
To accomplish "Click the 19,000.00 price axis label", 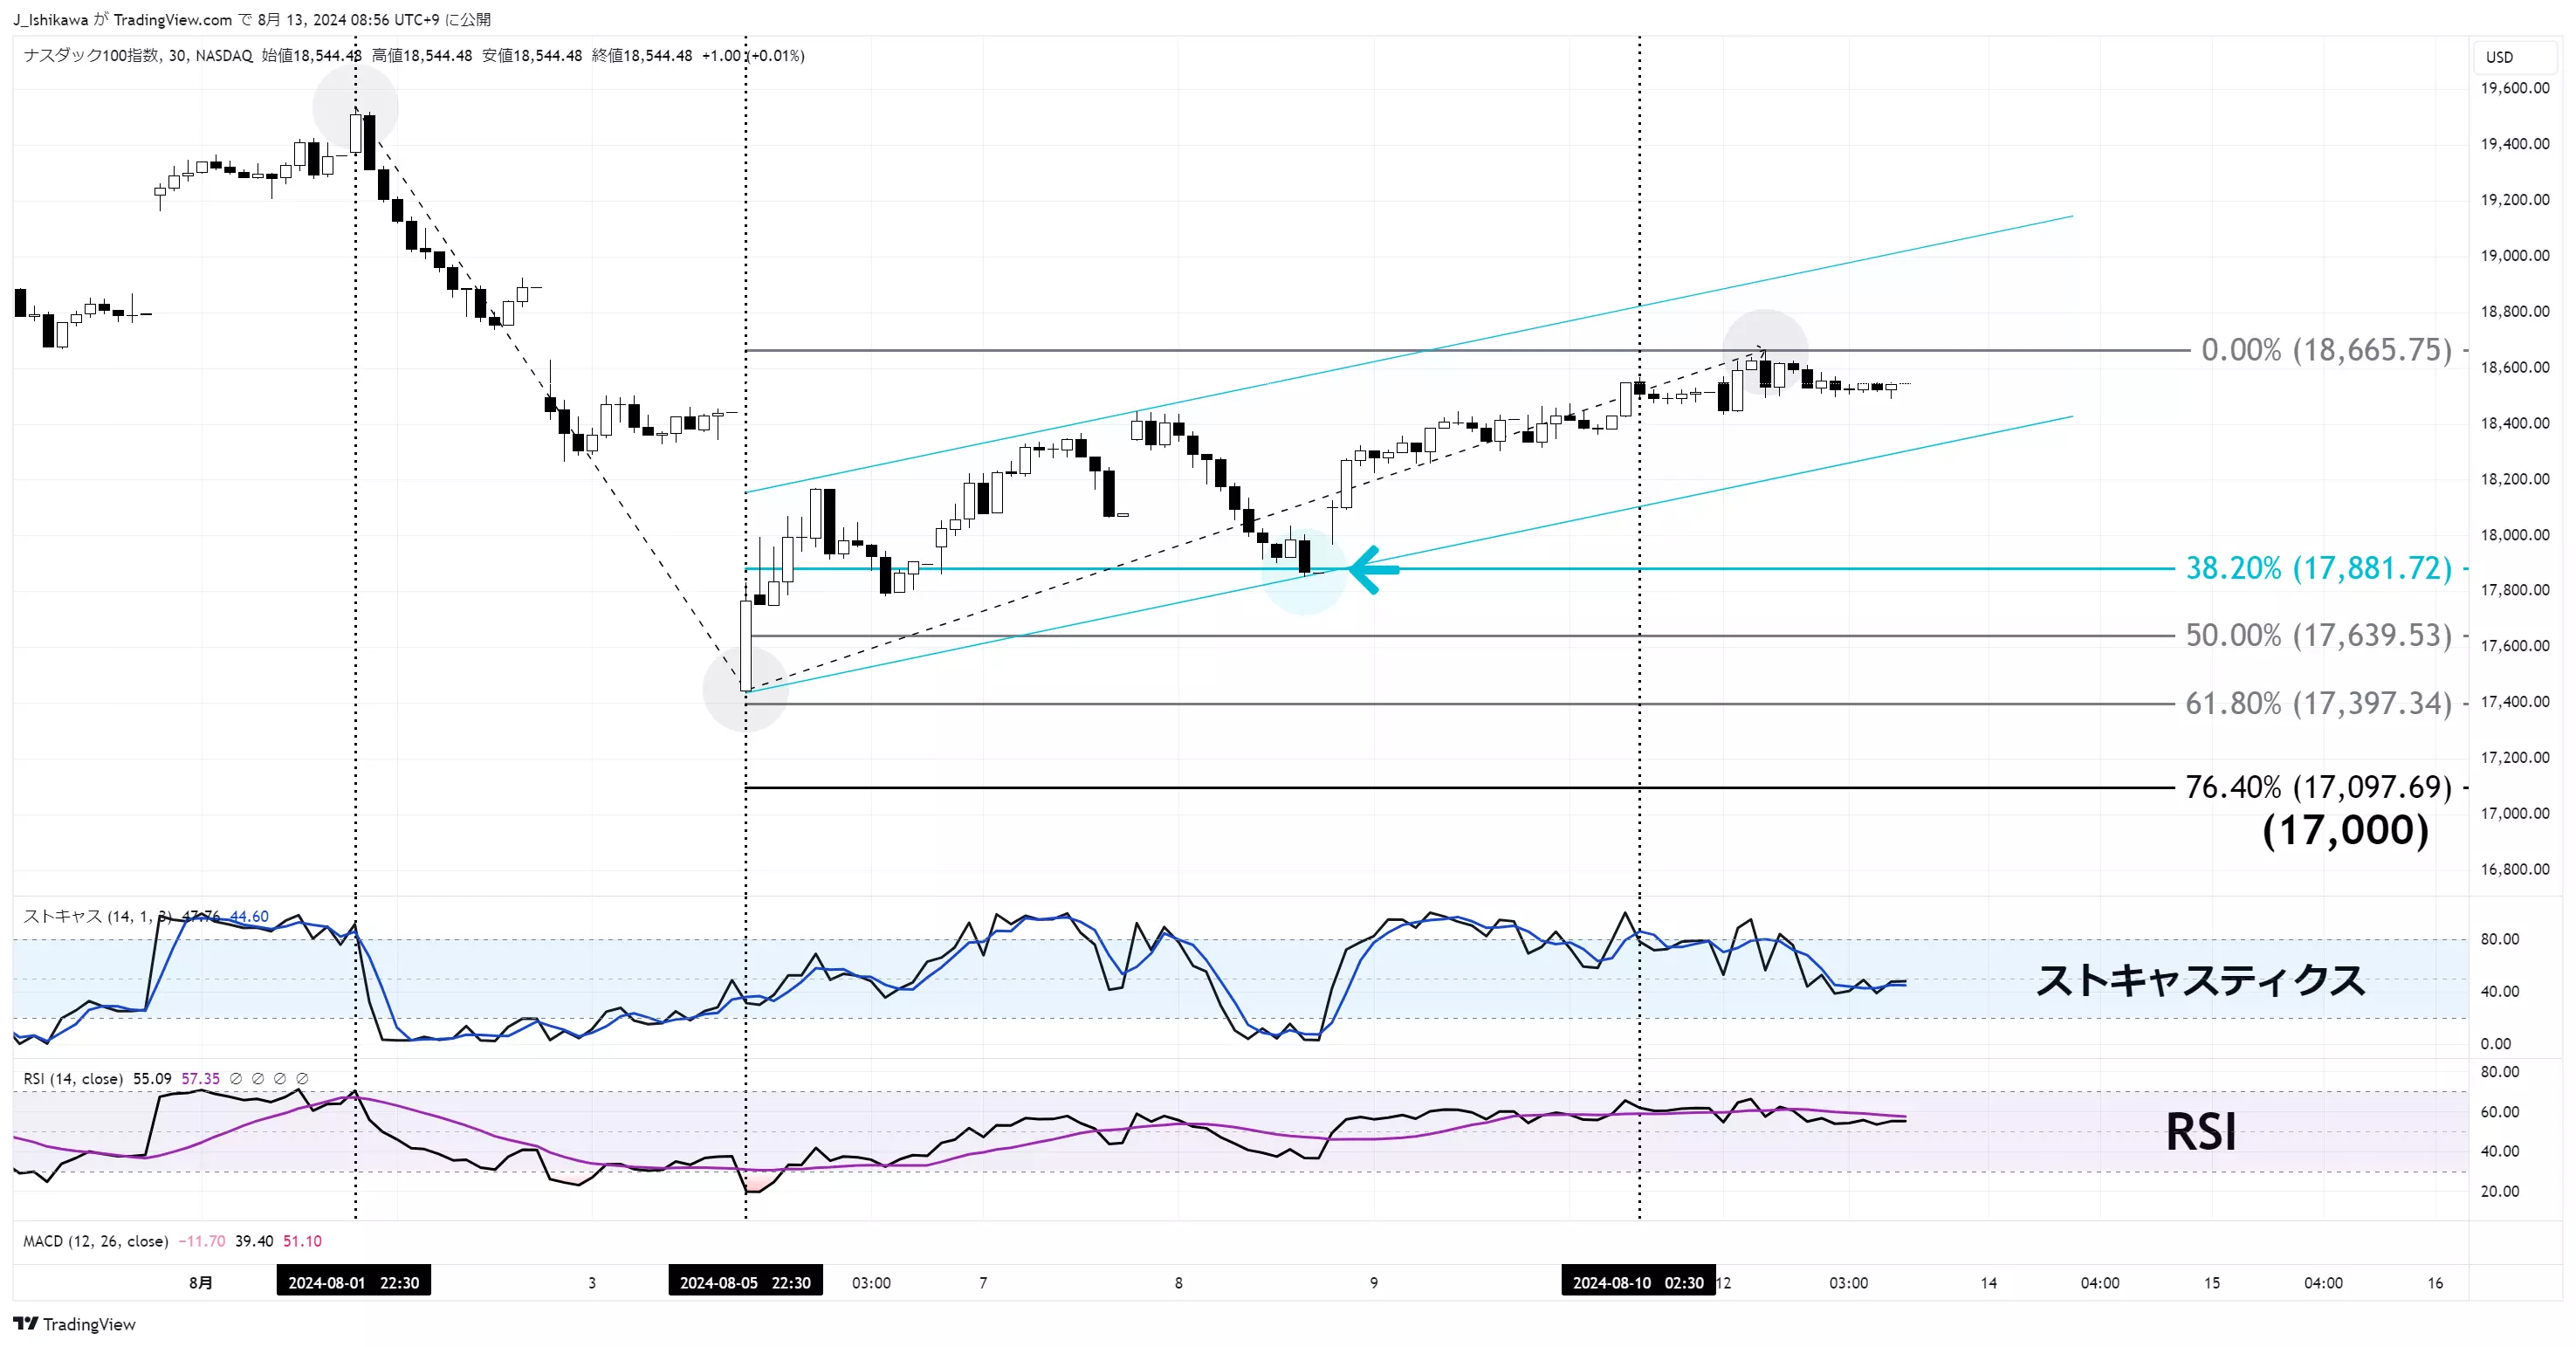I will coord(2515,256).
